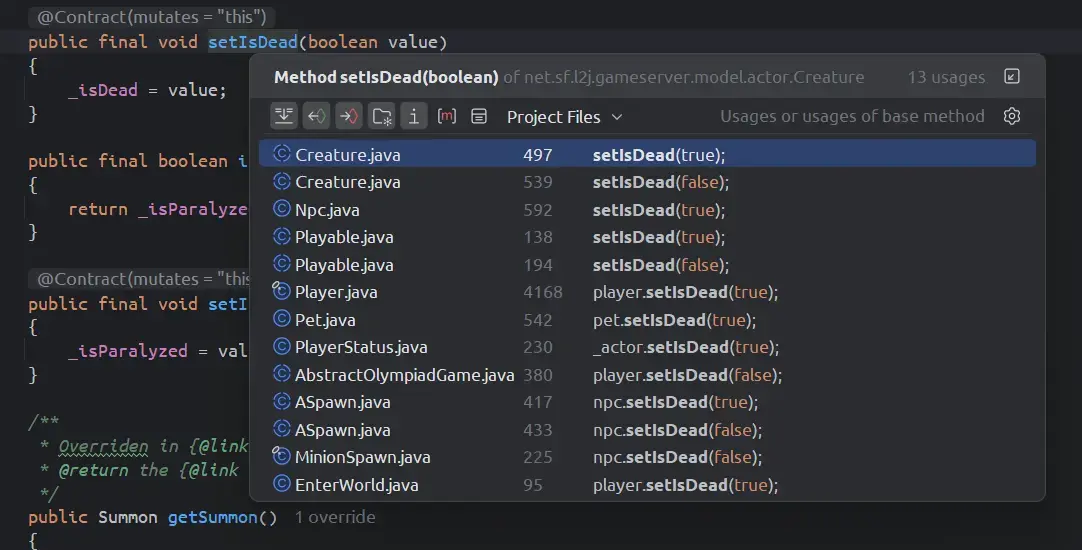
Task: Select the ASpawn.java line 433 usage
Action: point(647,430)
